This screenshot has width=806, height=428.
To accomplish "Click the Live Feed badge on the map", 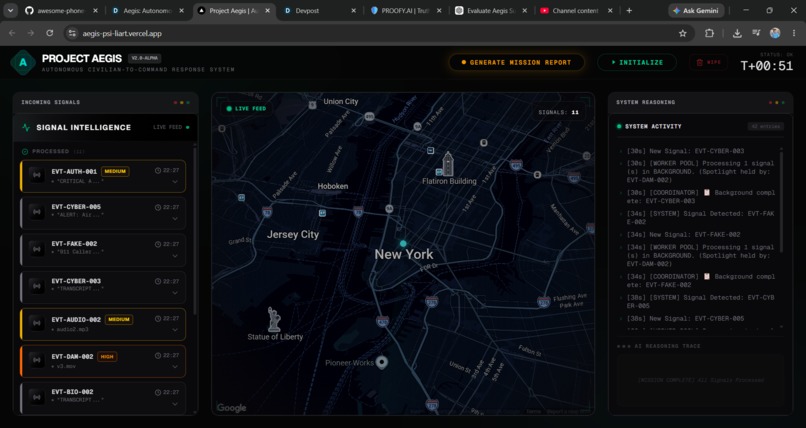I will pos(246,109).
